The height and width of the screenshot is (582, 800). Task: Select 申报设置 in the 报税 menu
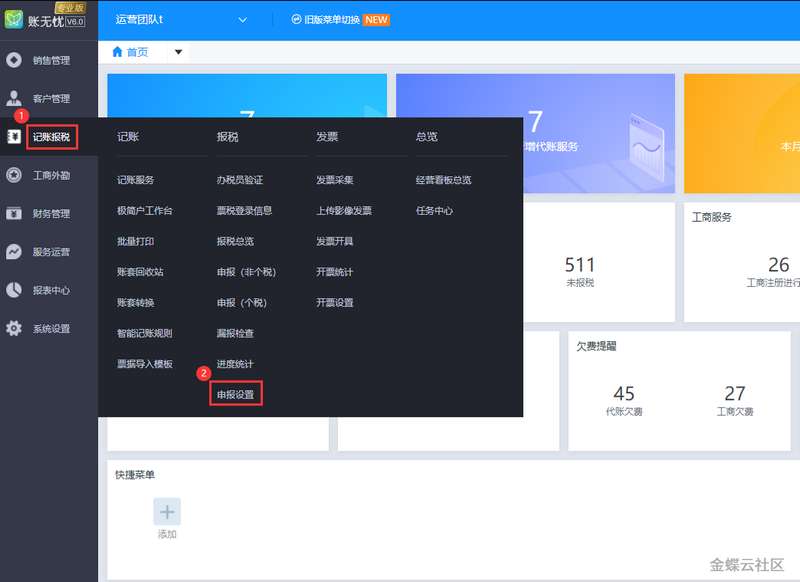pos(235,395)
